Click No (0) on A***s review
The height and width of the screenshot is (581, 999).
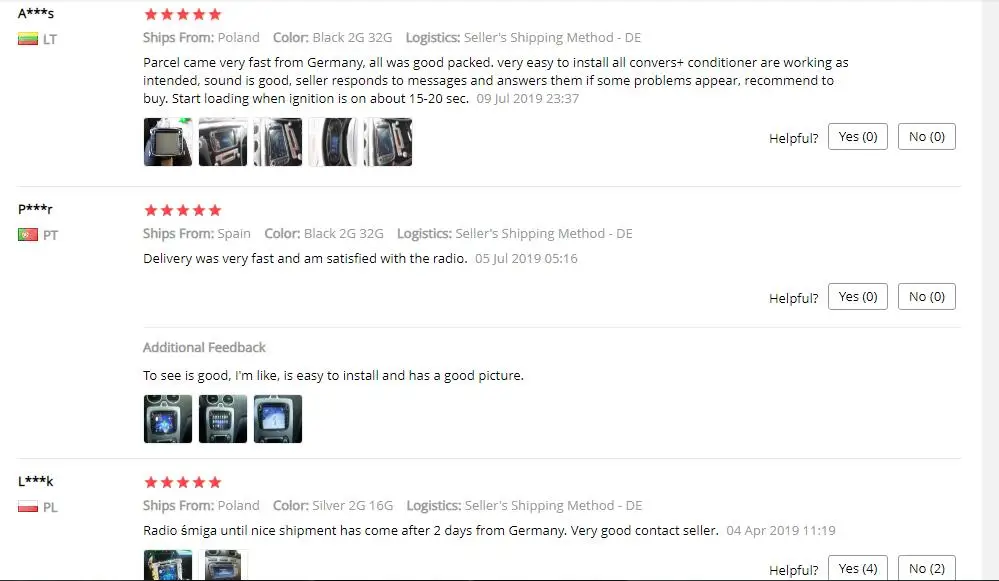point(926,136)
